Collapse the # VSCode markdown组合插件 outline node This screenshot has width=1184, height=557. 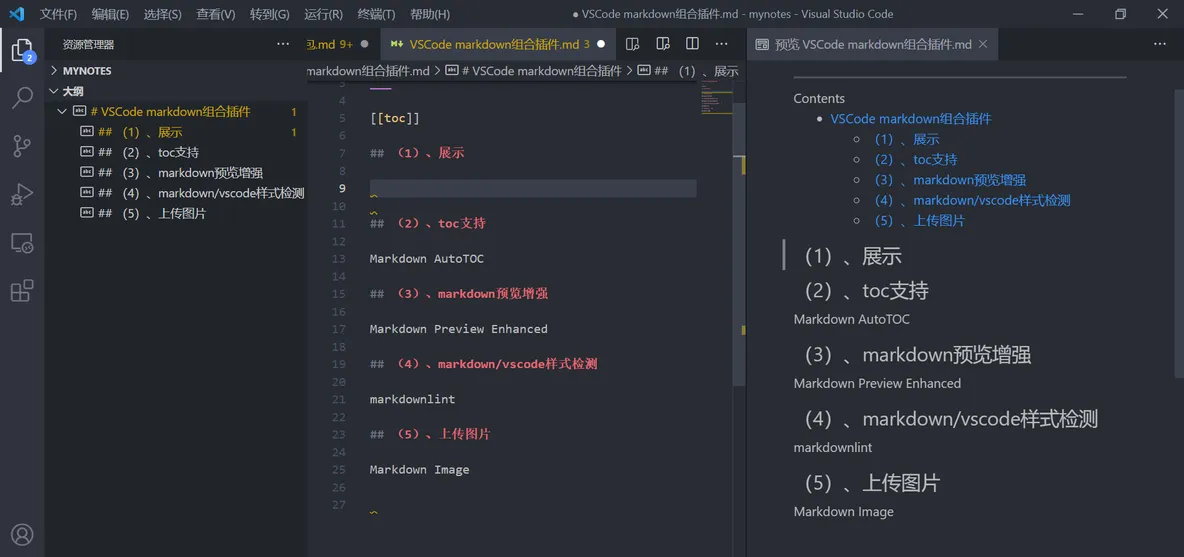62,112
